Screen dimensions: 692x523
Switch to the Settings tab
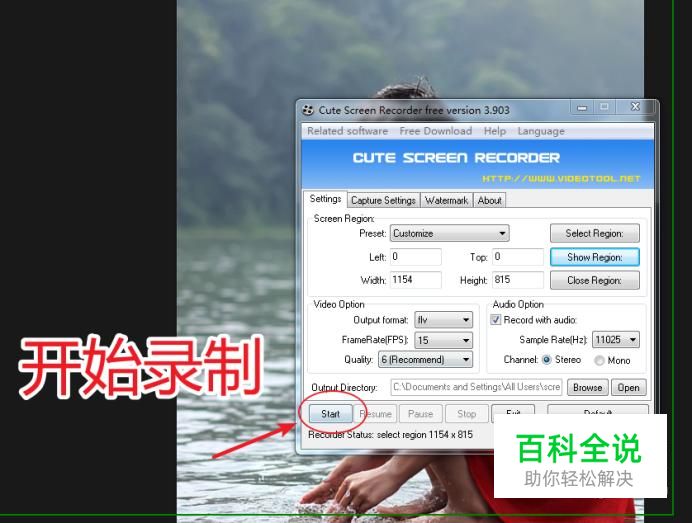(325, 199)
